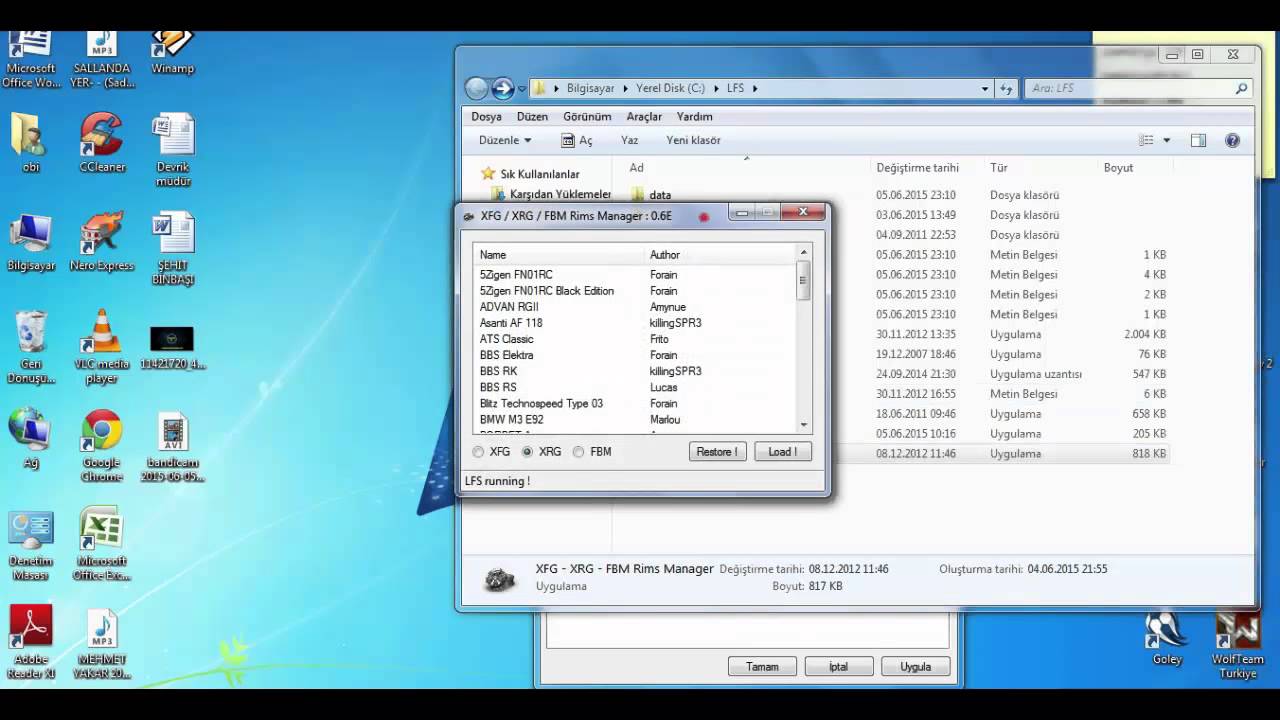Screen dimensions: 1280x720
Task: Open the Düzenle dropdown in Explorer
Action: (505, 140)
